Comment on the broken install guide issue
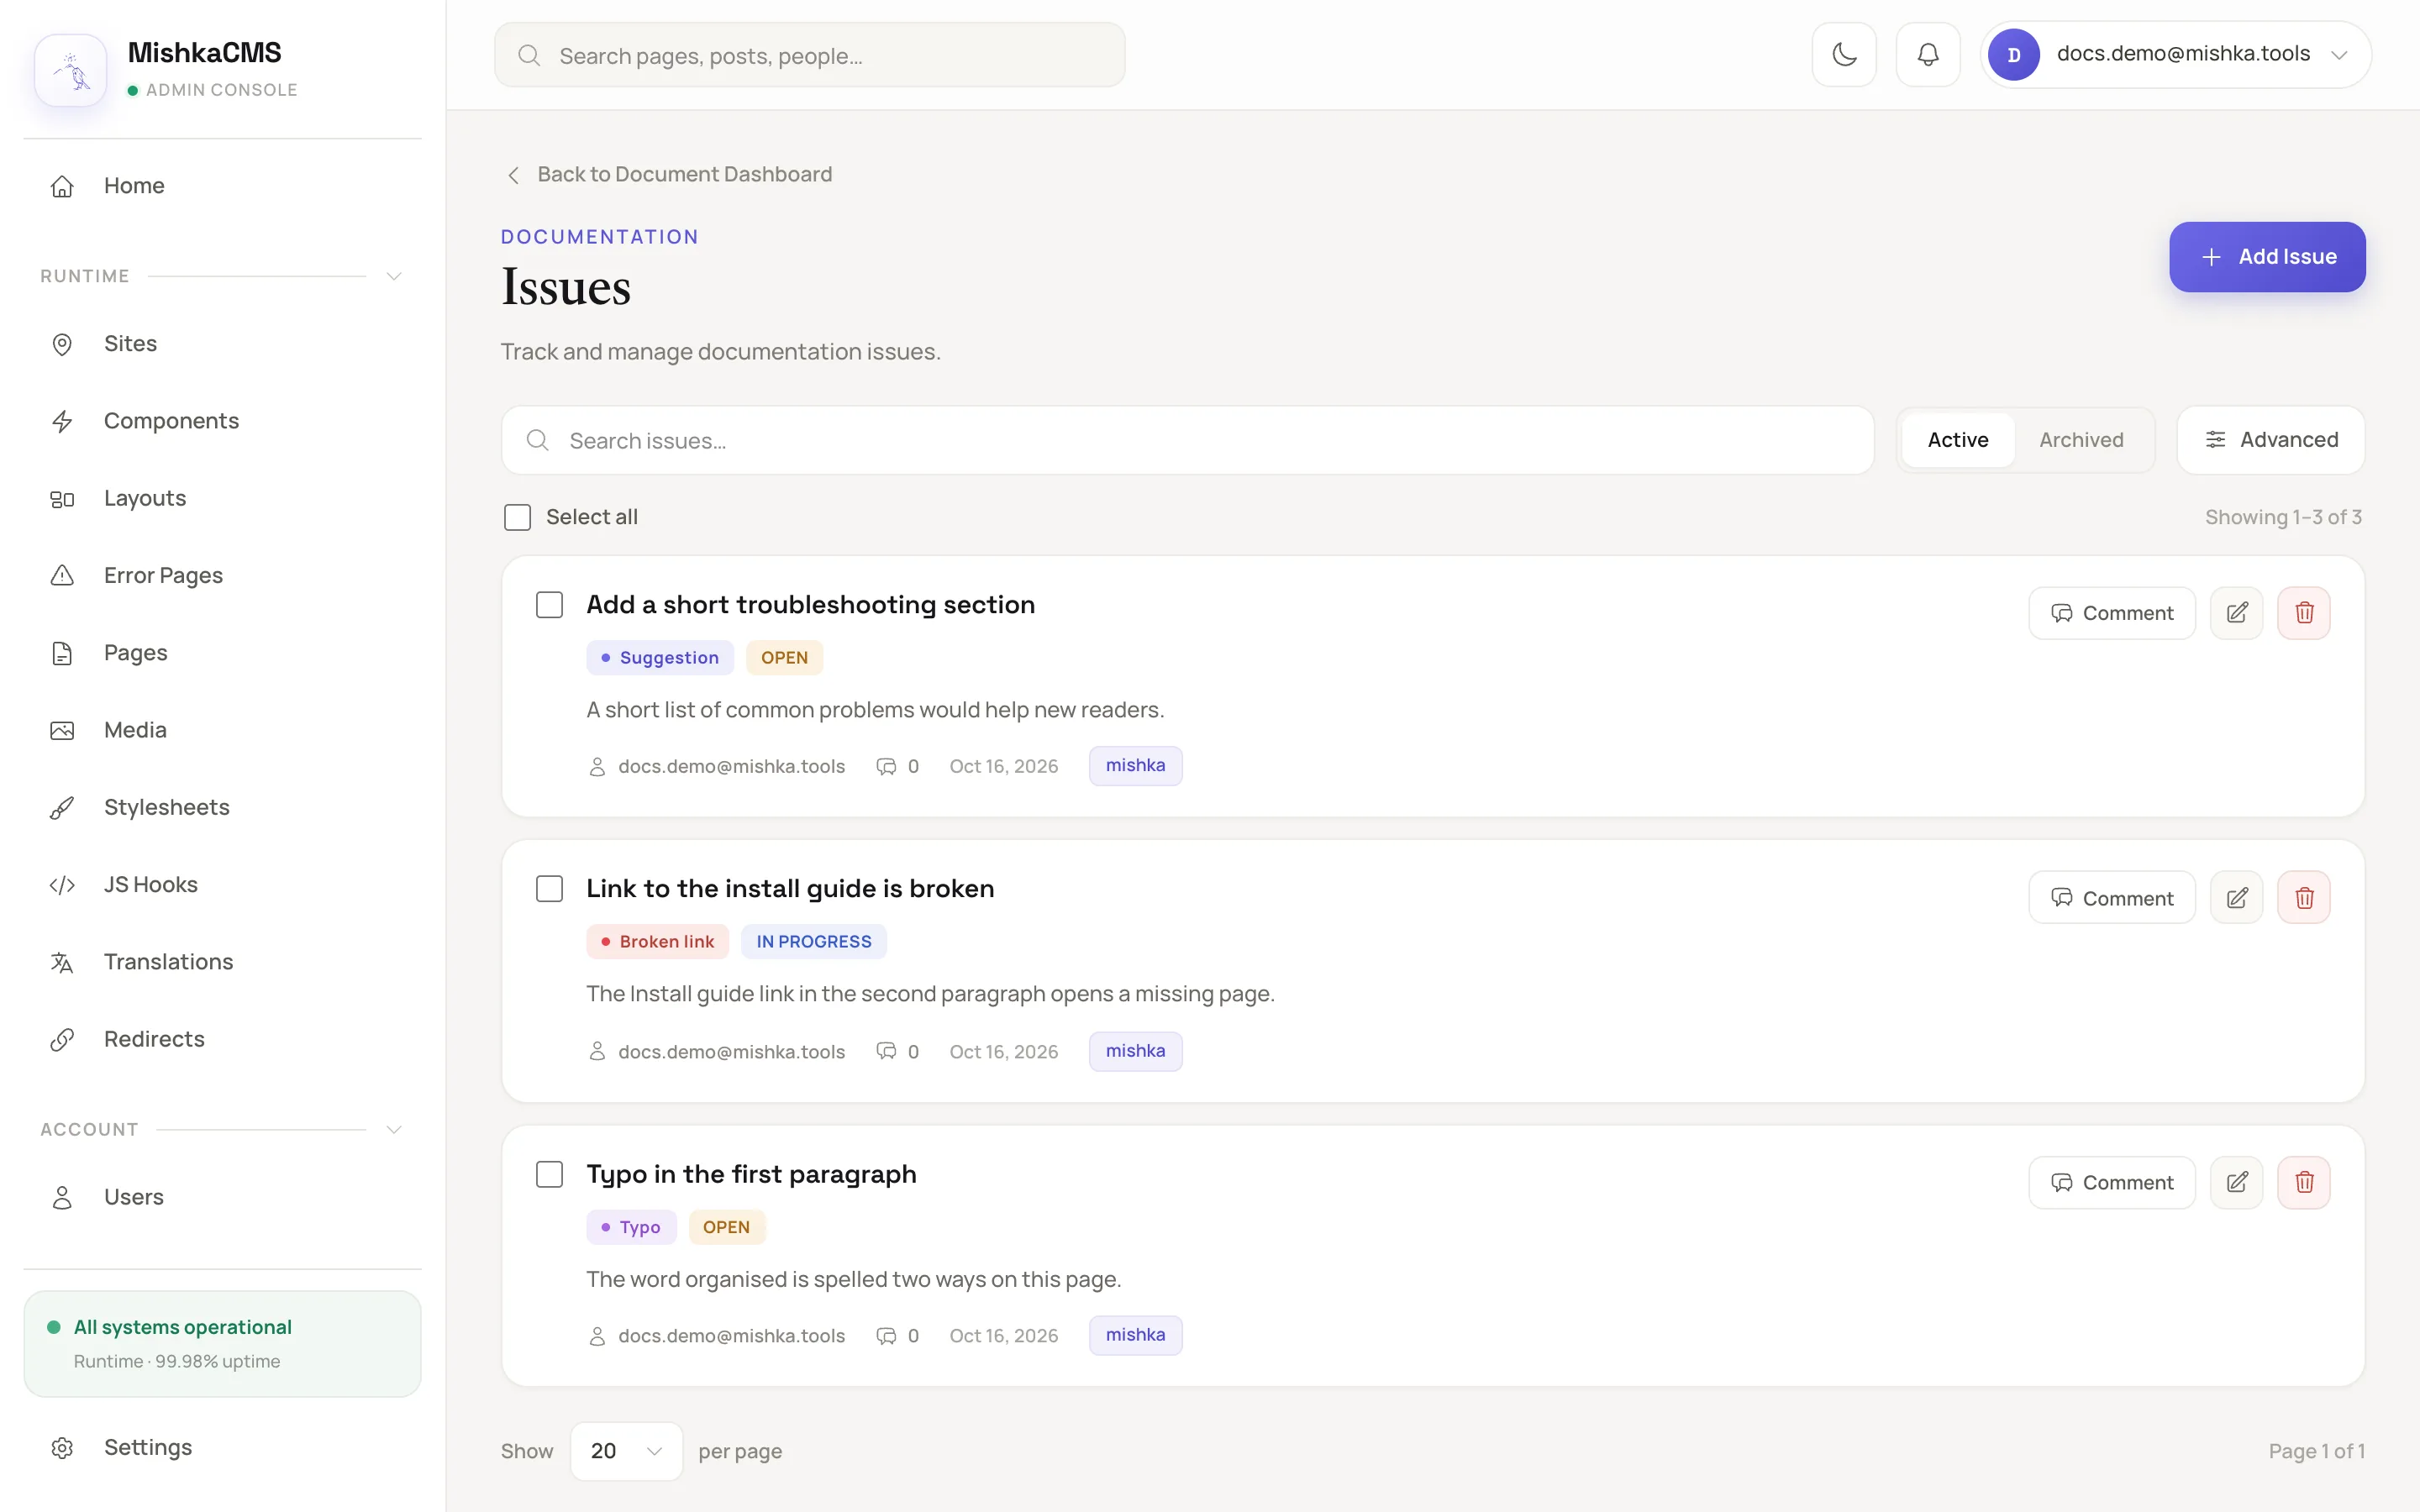2420x1512 pixels. click(x=2111, y=897)
